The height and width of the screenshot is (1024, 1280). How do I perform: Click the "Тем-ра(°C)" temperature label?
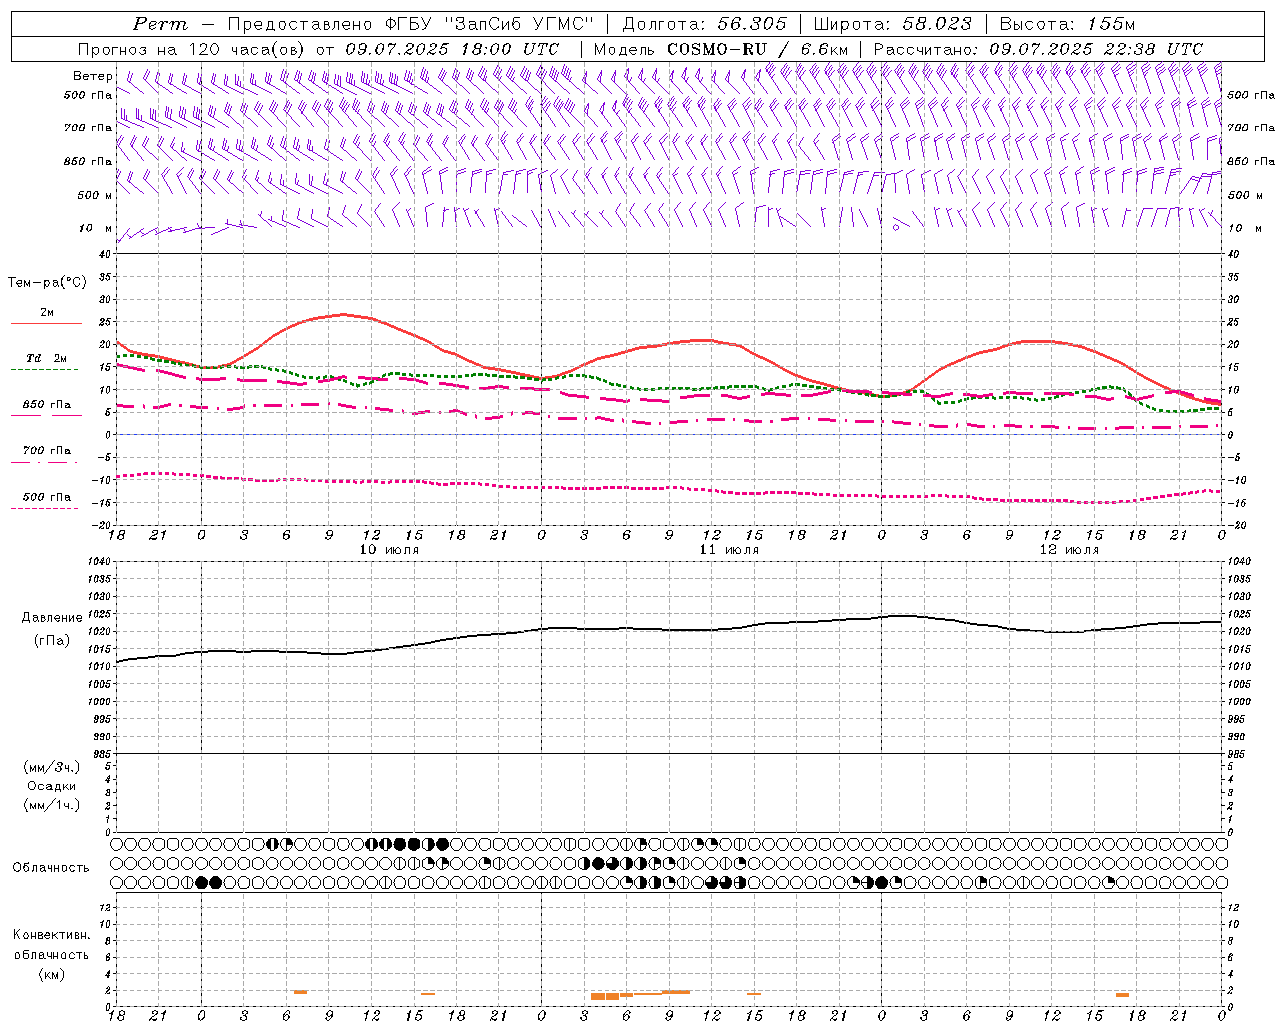pos(47,283)
